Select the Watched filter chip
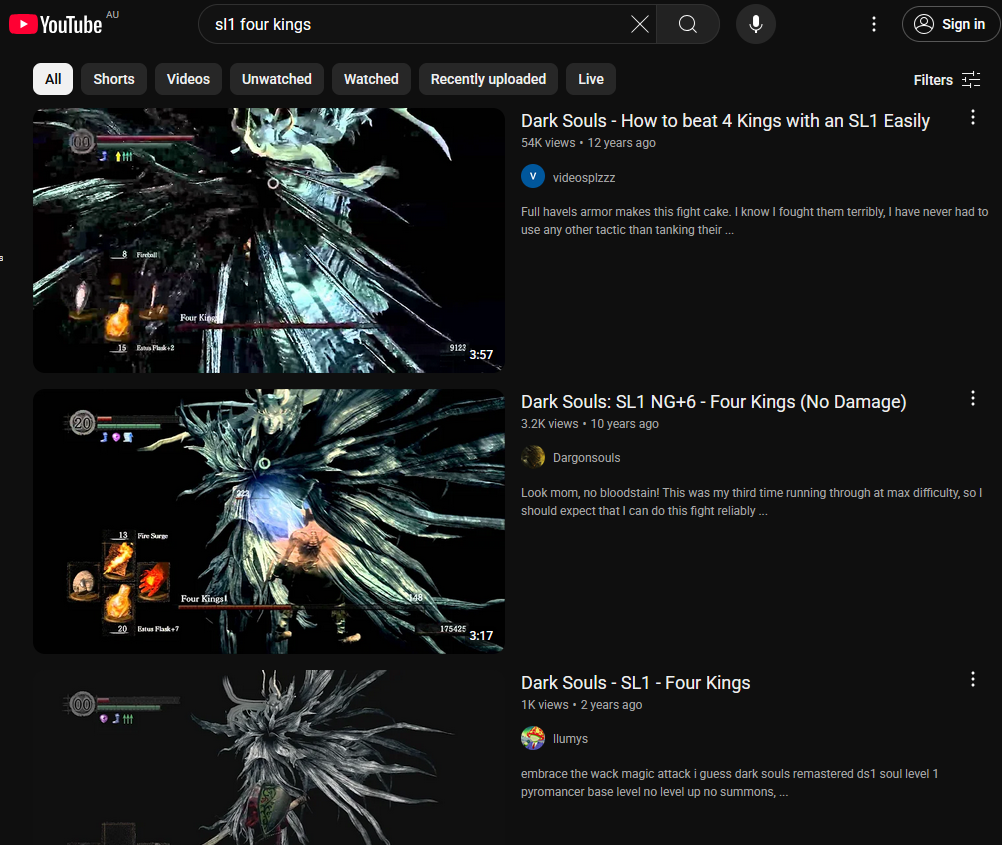 click(371, 79)
